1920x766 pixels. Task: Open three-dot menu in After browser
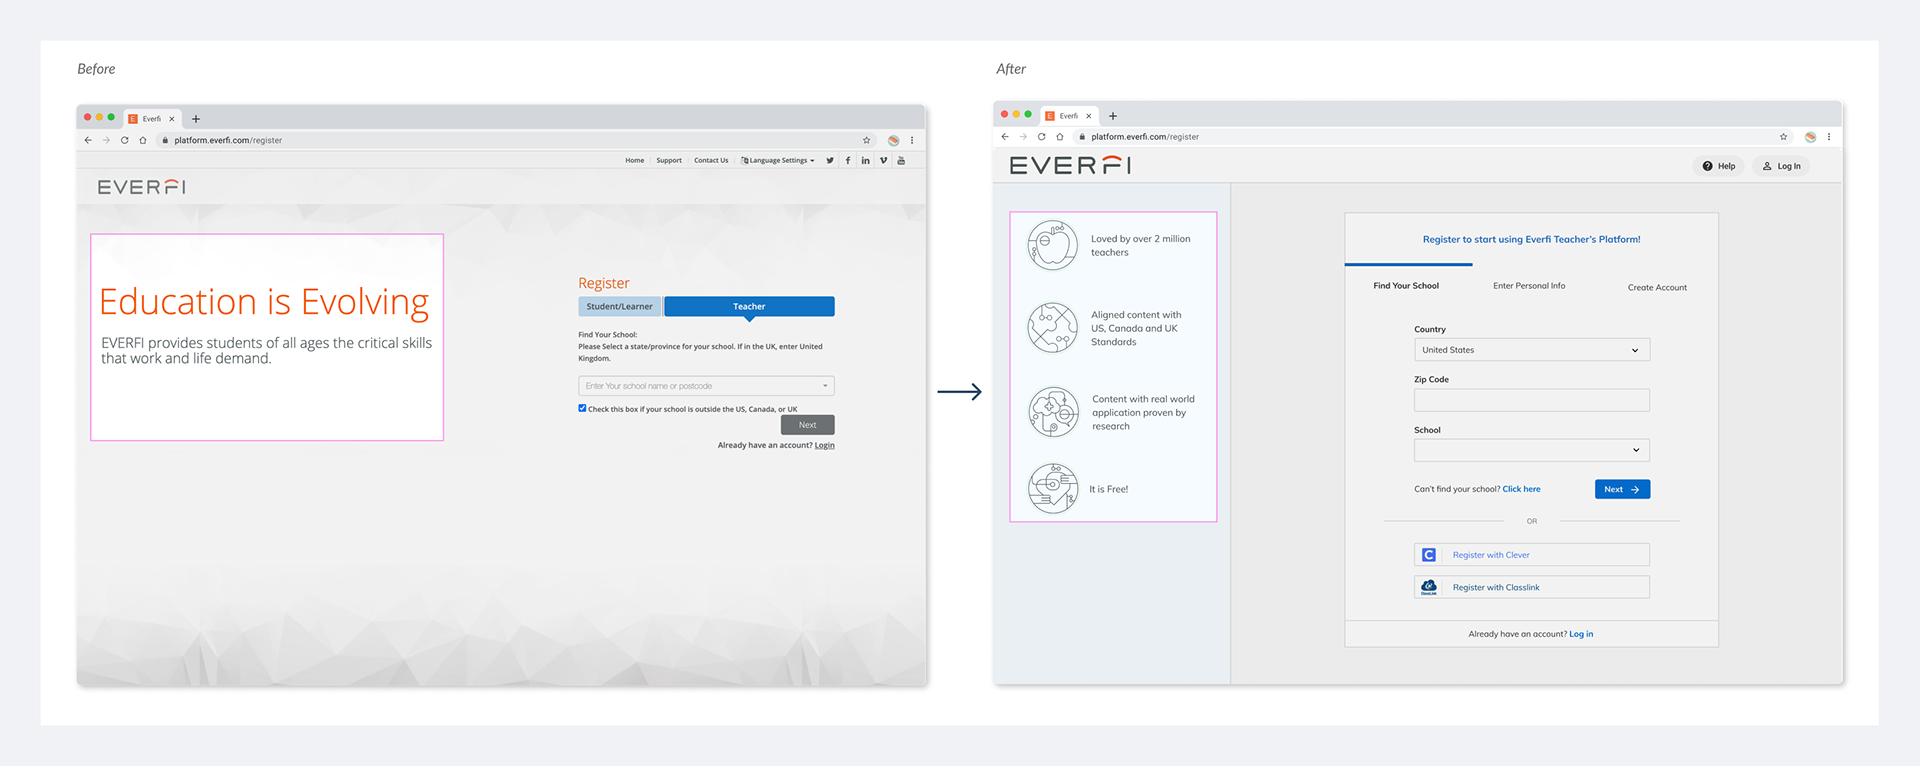(1829, 137)
